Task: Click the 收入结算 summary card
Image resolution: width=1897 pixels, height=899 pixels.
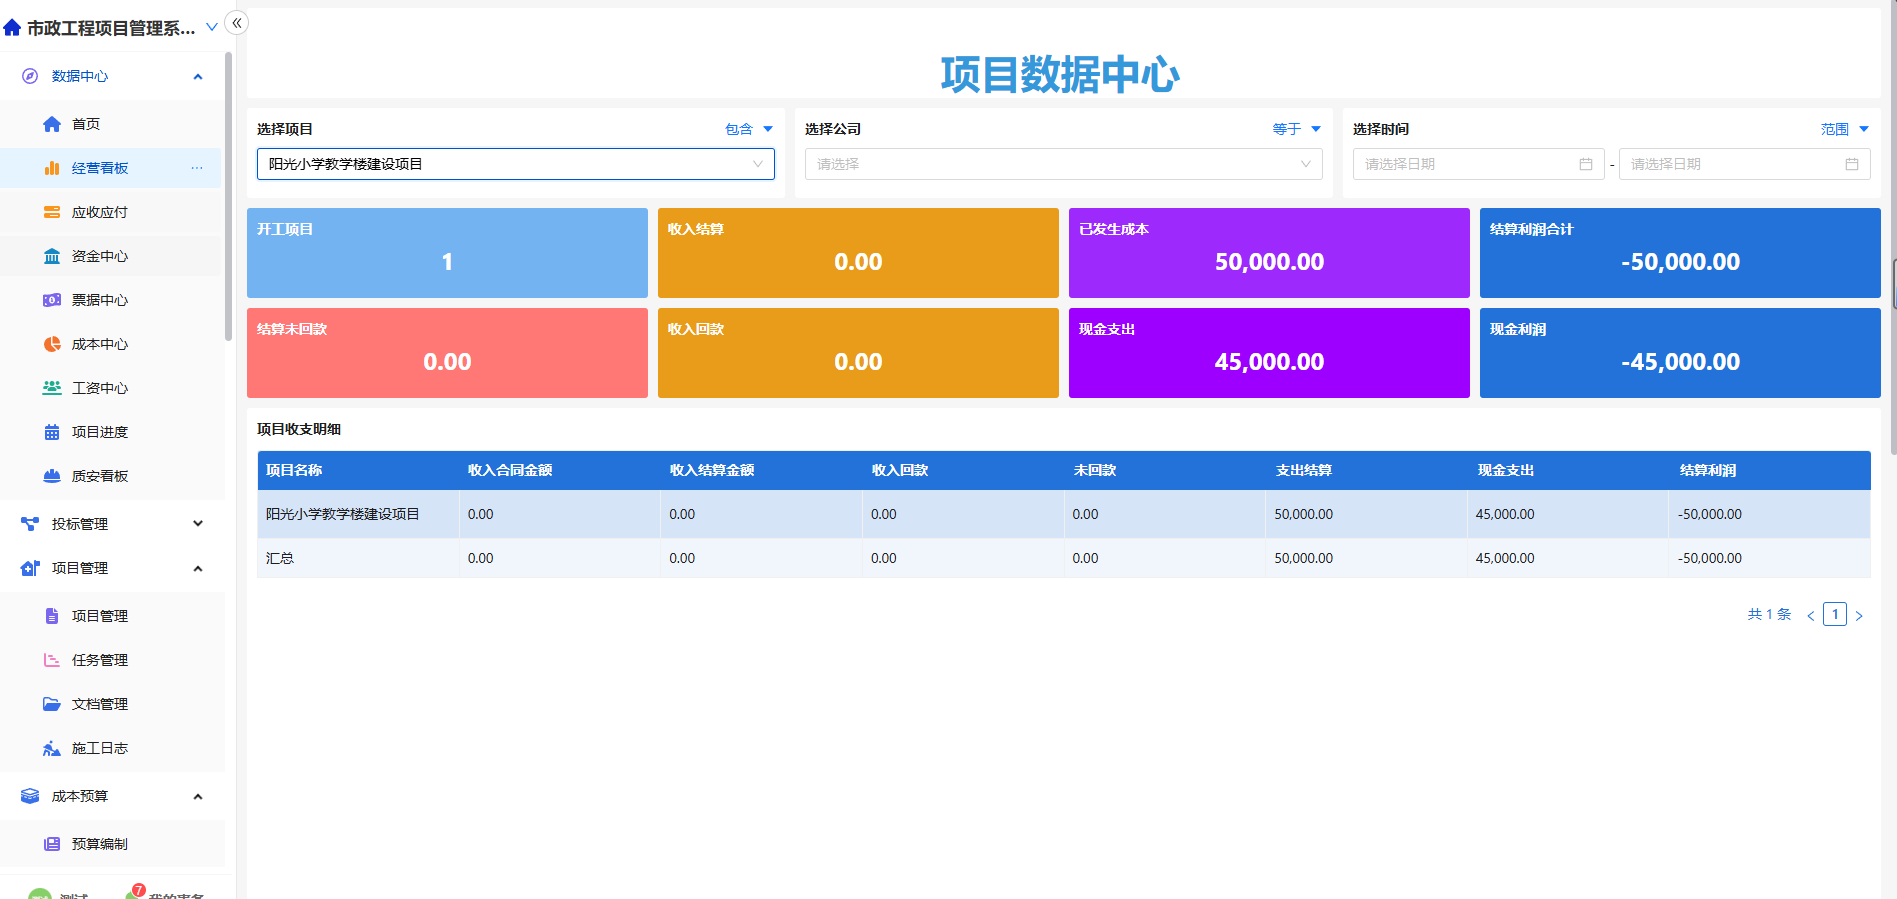Action: pos(858,253)
